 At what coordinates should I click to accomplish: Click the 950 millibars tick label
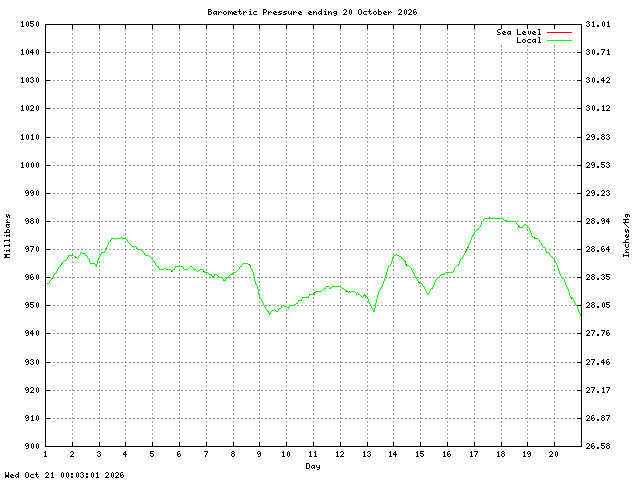click(x=32, y=305)
